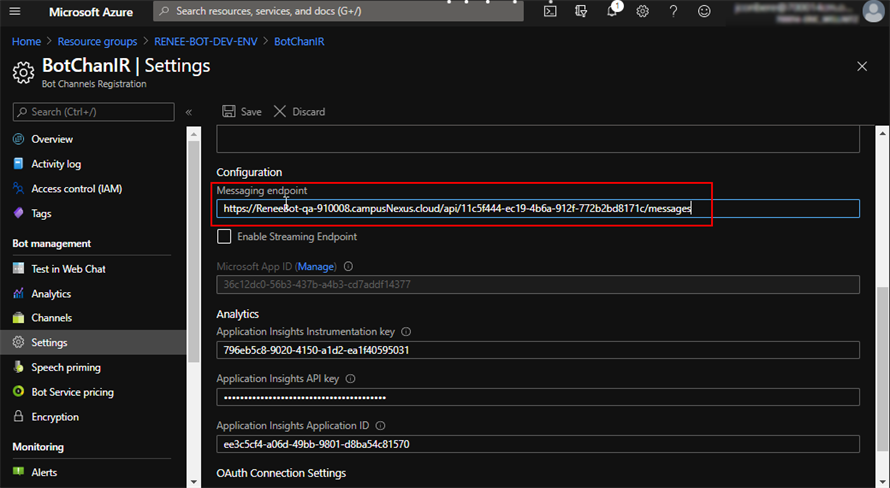Click the Save button label
The width and height of the screenshot is (890, 488).
pos(251,112)
